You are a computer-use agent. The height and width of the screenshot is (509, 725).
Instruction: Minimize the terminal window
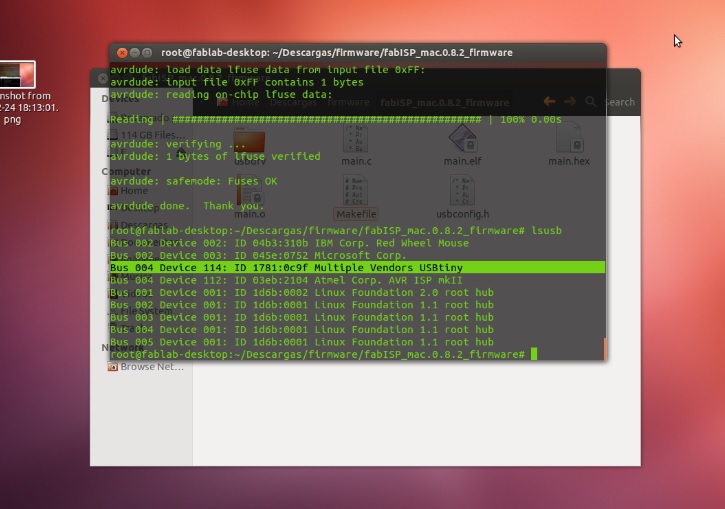[135, 53]
